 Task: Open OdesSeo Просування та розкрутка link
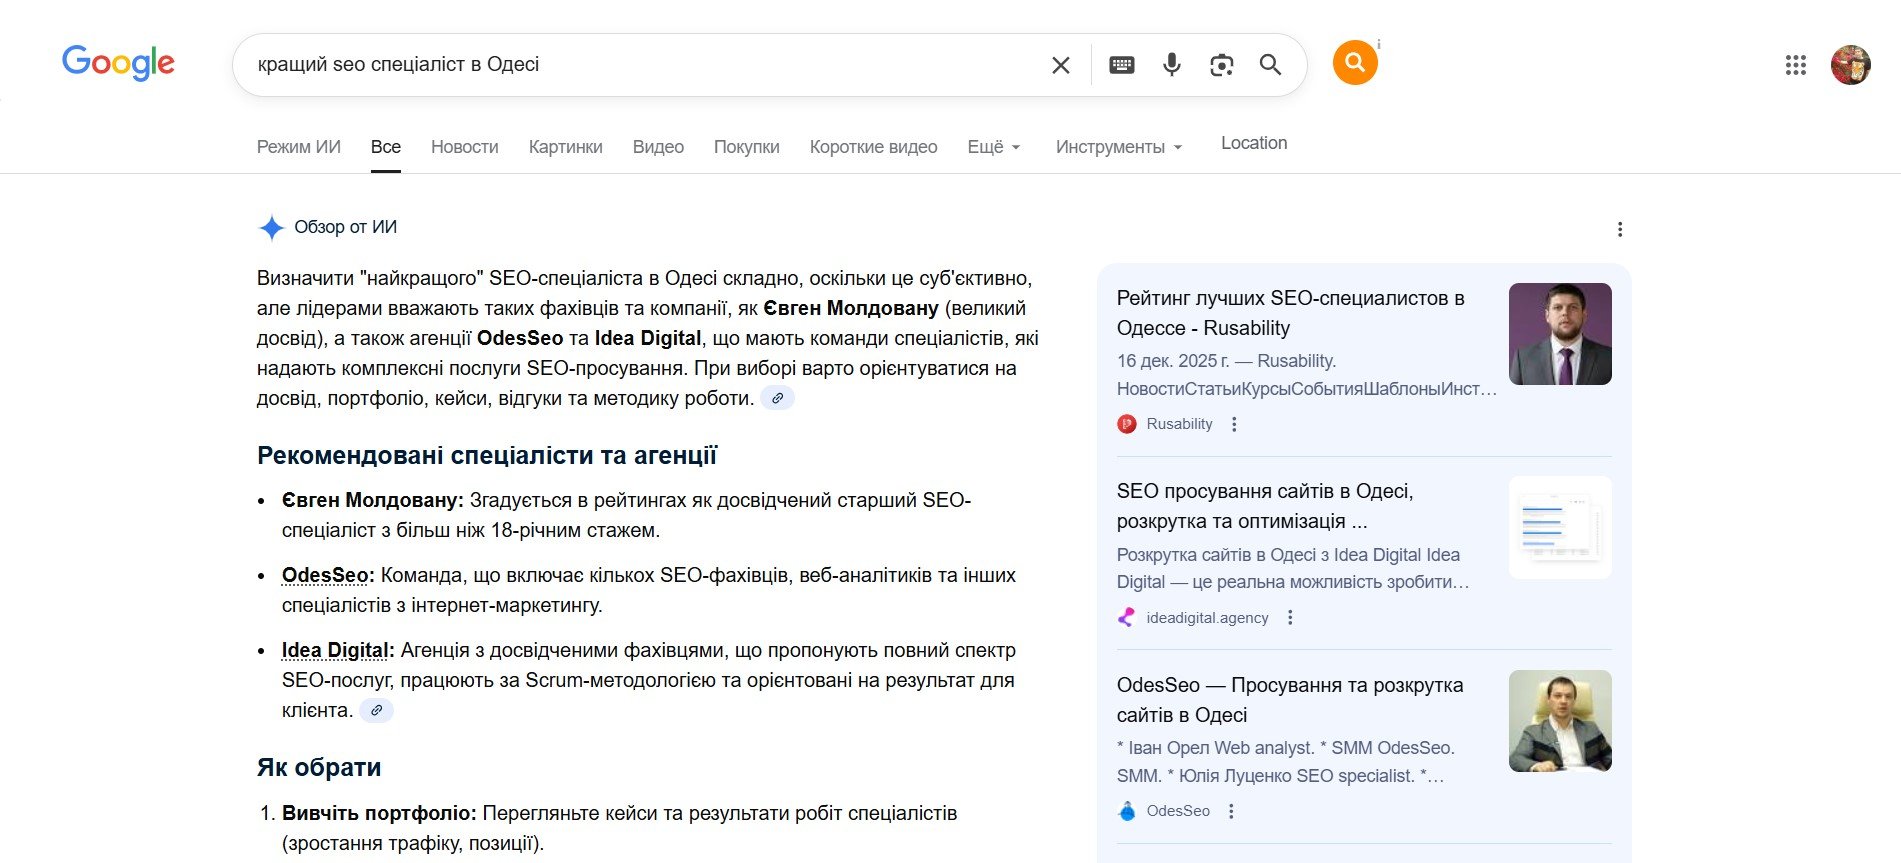[x=1289, y=700]
